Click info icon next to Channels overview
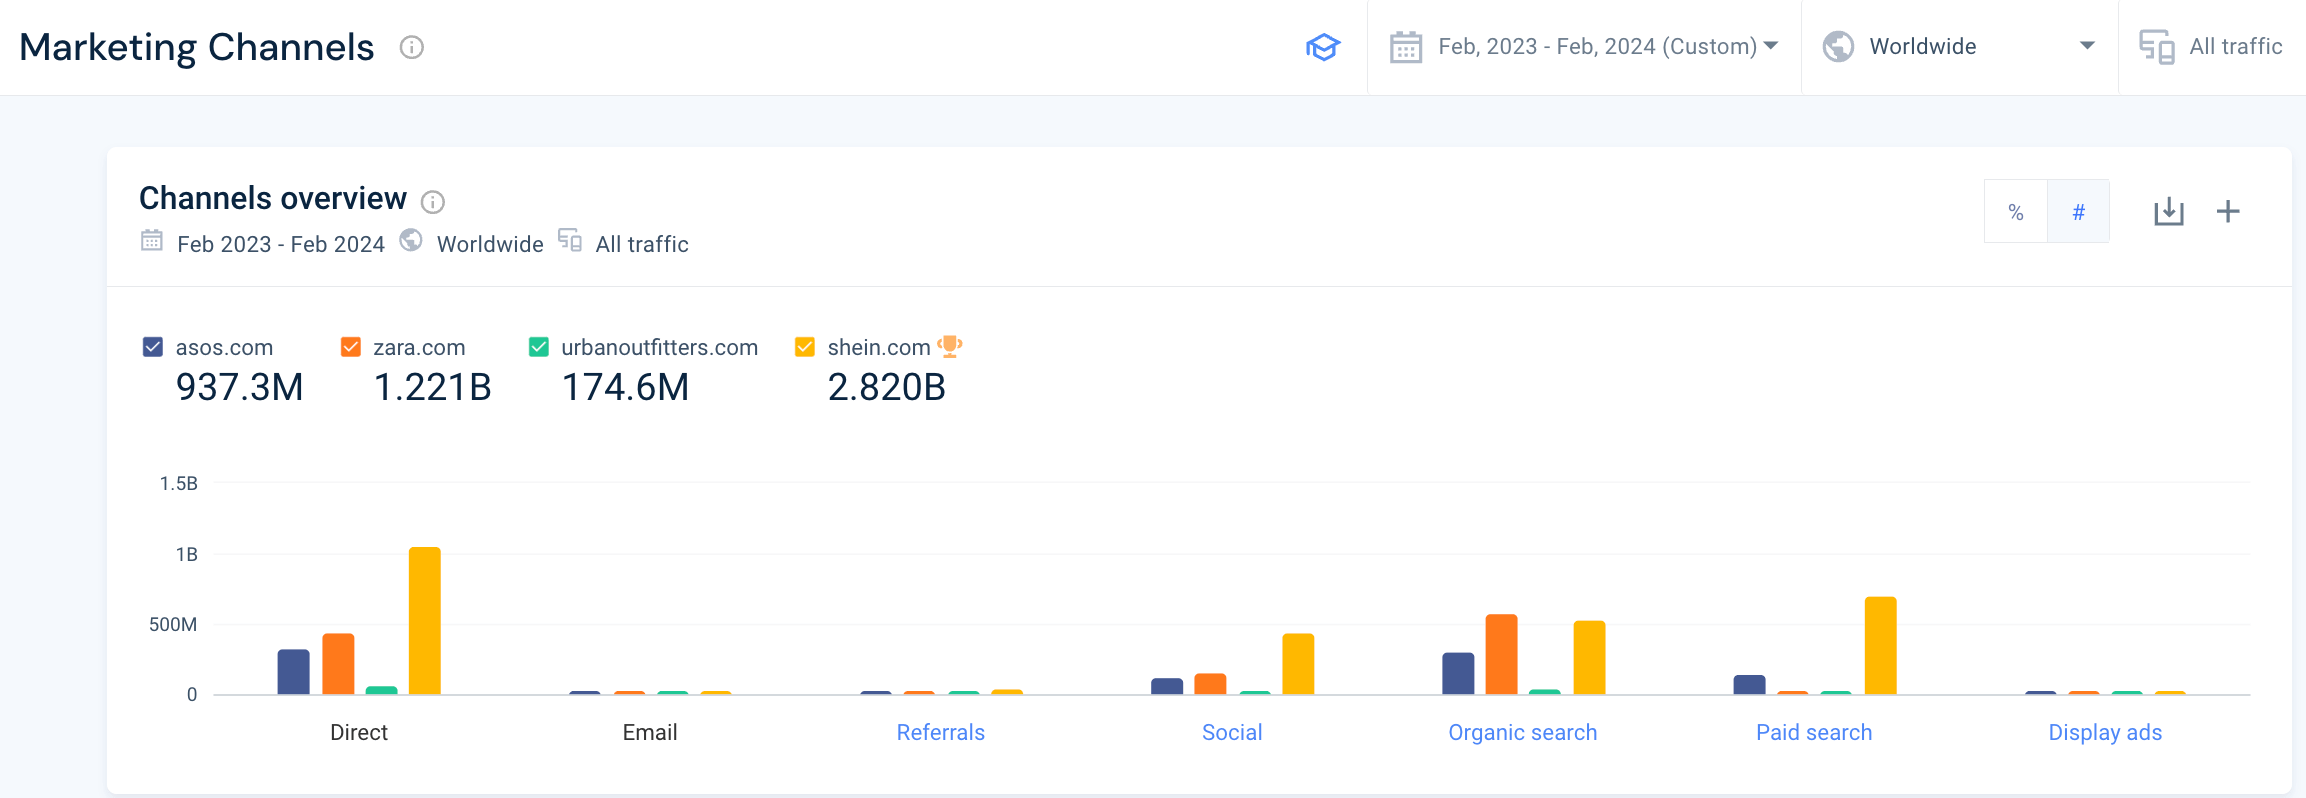2306x798 pixels. (x=433, y=202)
